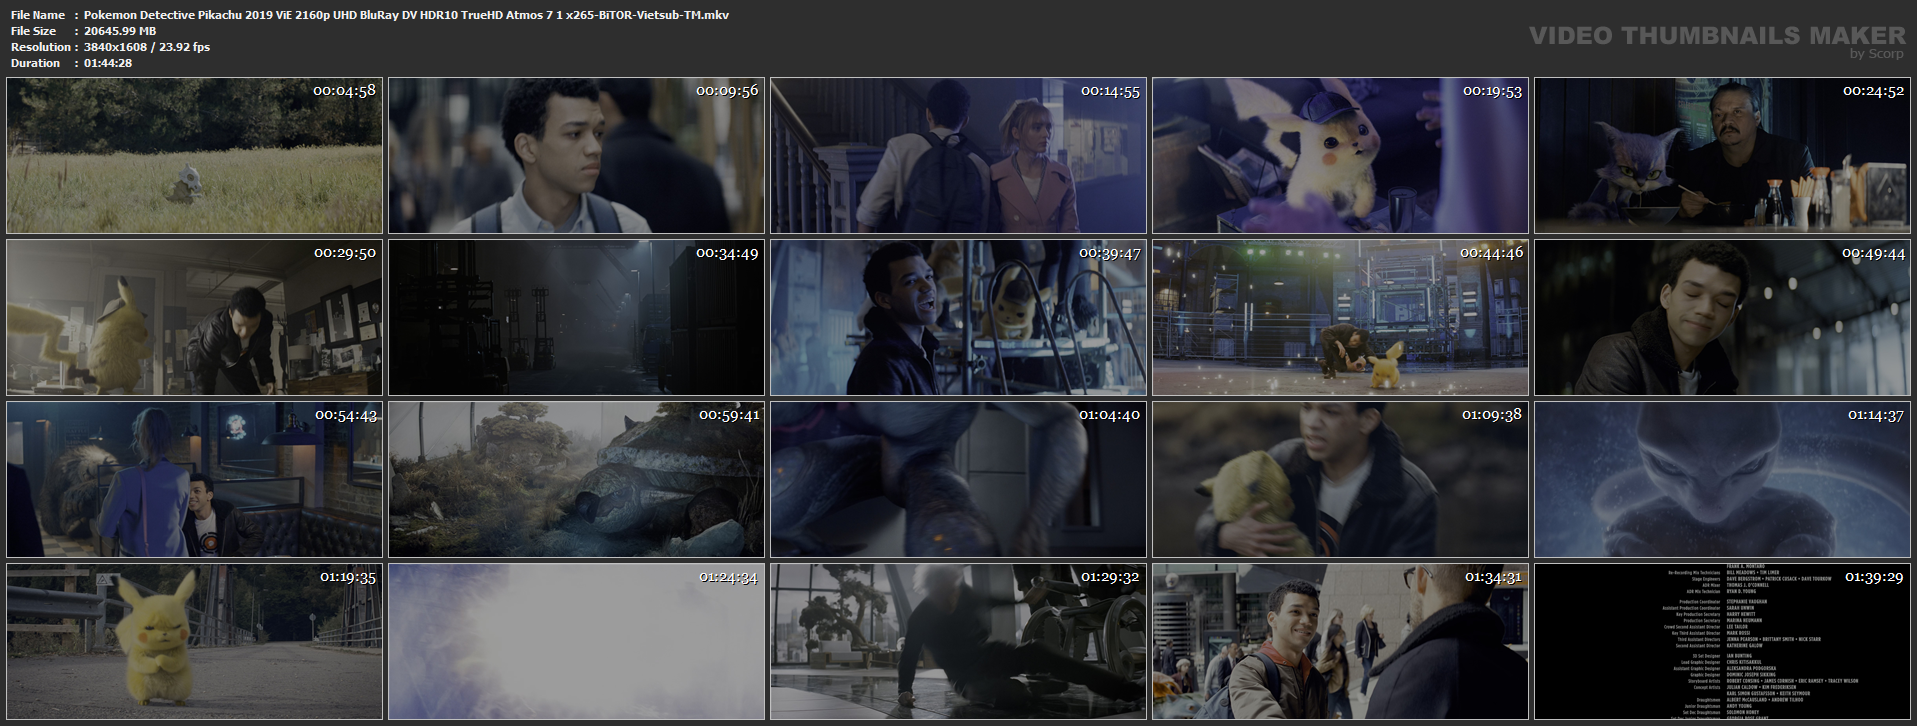1917x726 pixels.
Task: Open the thumbnail stamped 01:29:32
Action: point(958,642)
